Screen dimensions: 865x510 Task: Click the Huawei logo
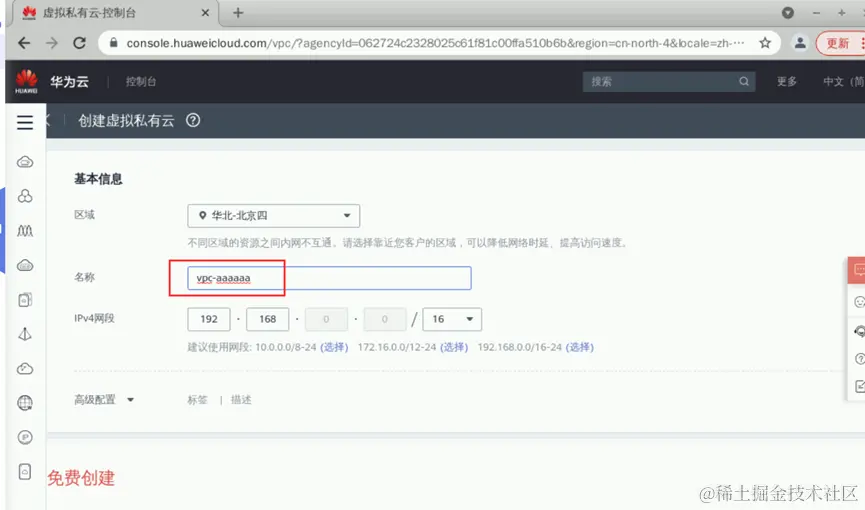pos(26,82)
